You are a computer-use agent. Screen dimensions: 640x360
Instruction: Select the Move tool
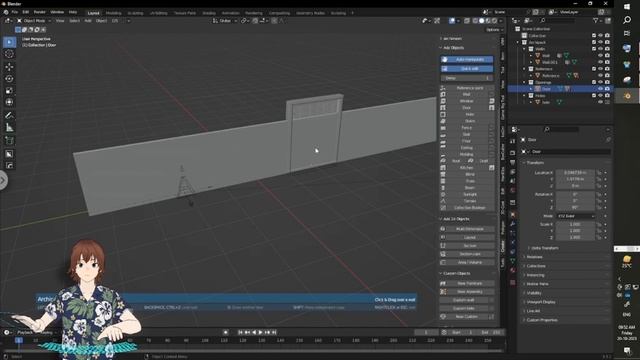[9, 67]
